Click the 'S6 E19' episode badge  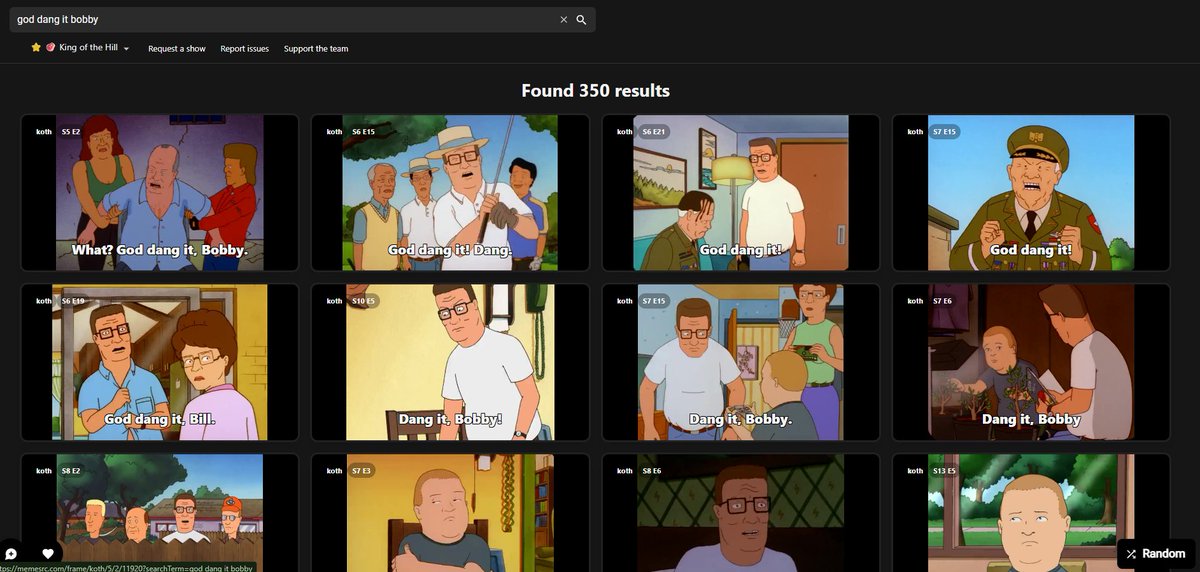click(x=74, y=301)
